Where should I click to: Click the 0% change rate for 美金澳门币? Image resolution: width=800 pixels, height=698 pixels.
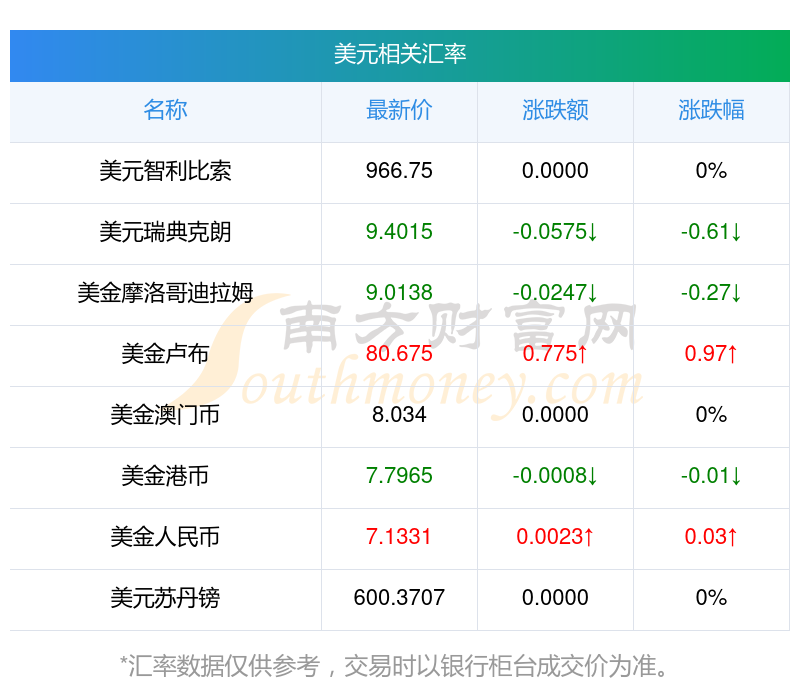pos(711,415)
